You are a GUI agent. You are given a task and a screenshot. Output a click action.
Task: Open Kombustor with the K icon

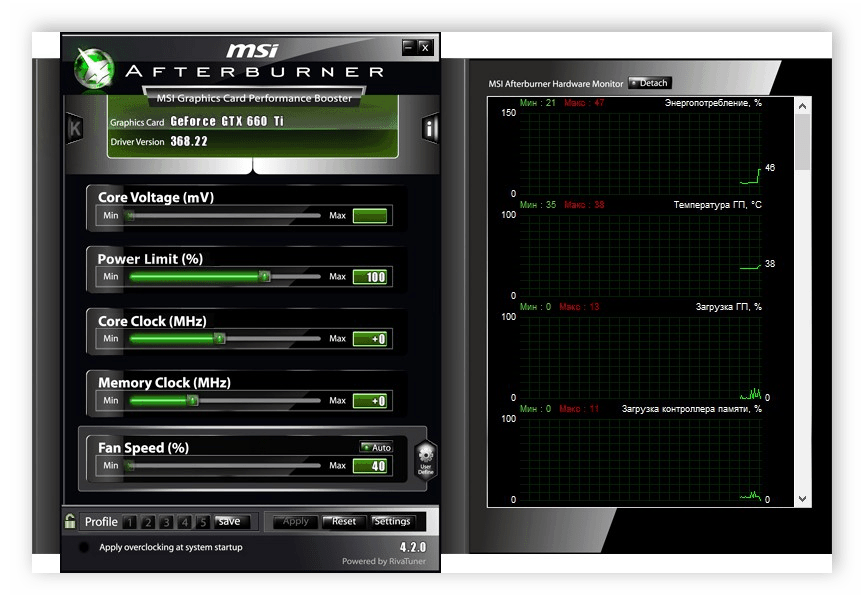click(x=75, y=128)
